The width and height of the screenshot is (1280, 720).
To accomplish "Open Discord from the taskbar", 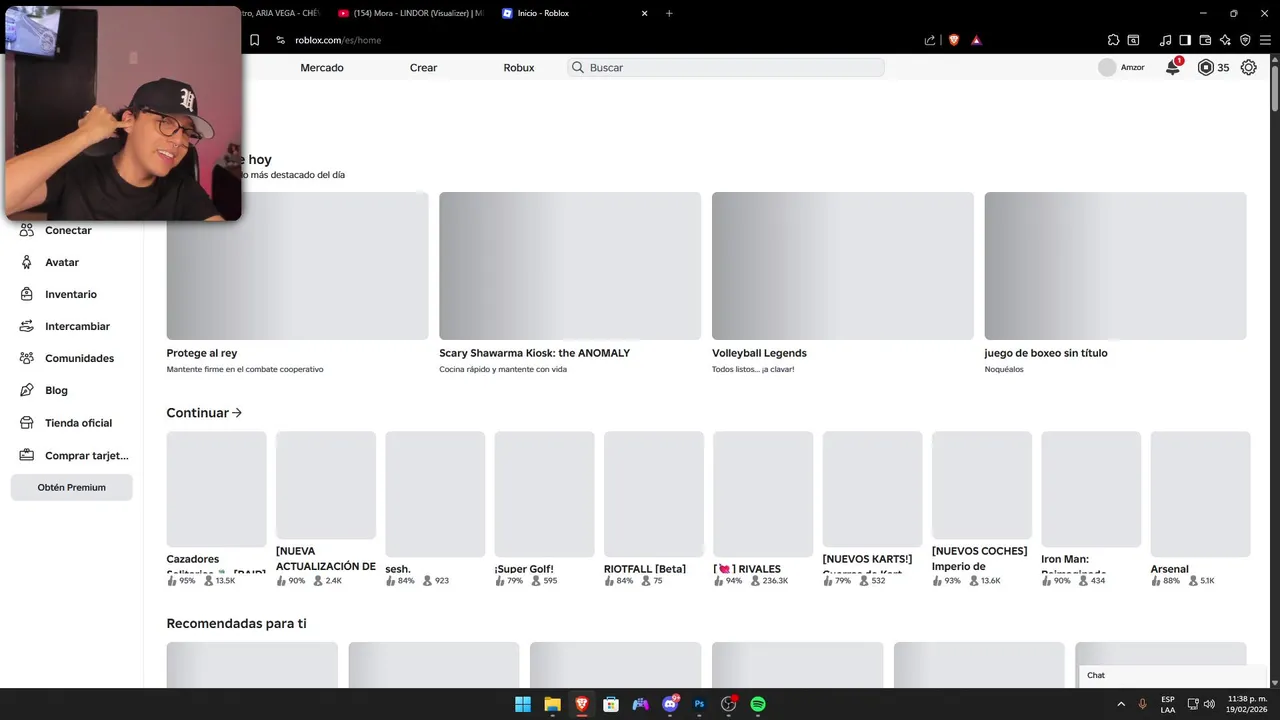I will (x=670, y=704).
